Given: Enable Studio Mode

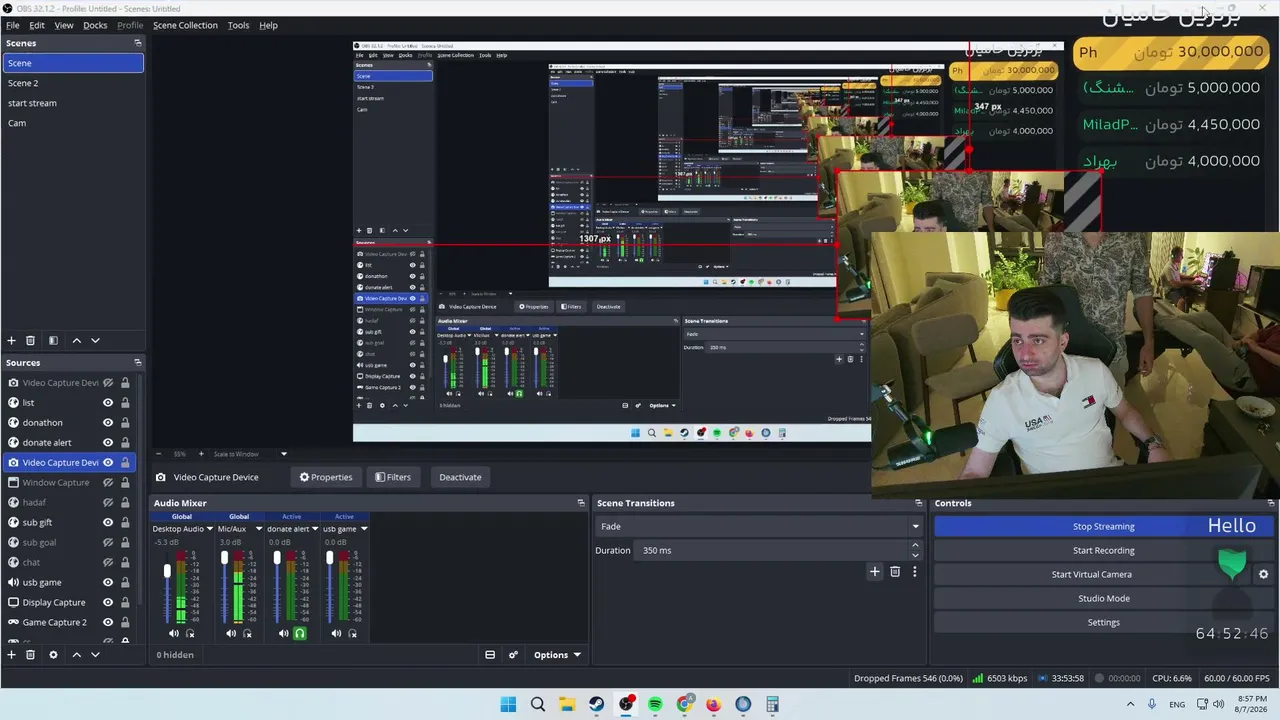Looking at the screenshot, I should click(x=1104, y=599).
